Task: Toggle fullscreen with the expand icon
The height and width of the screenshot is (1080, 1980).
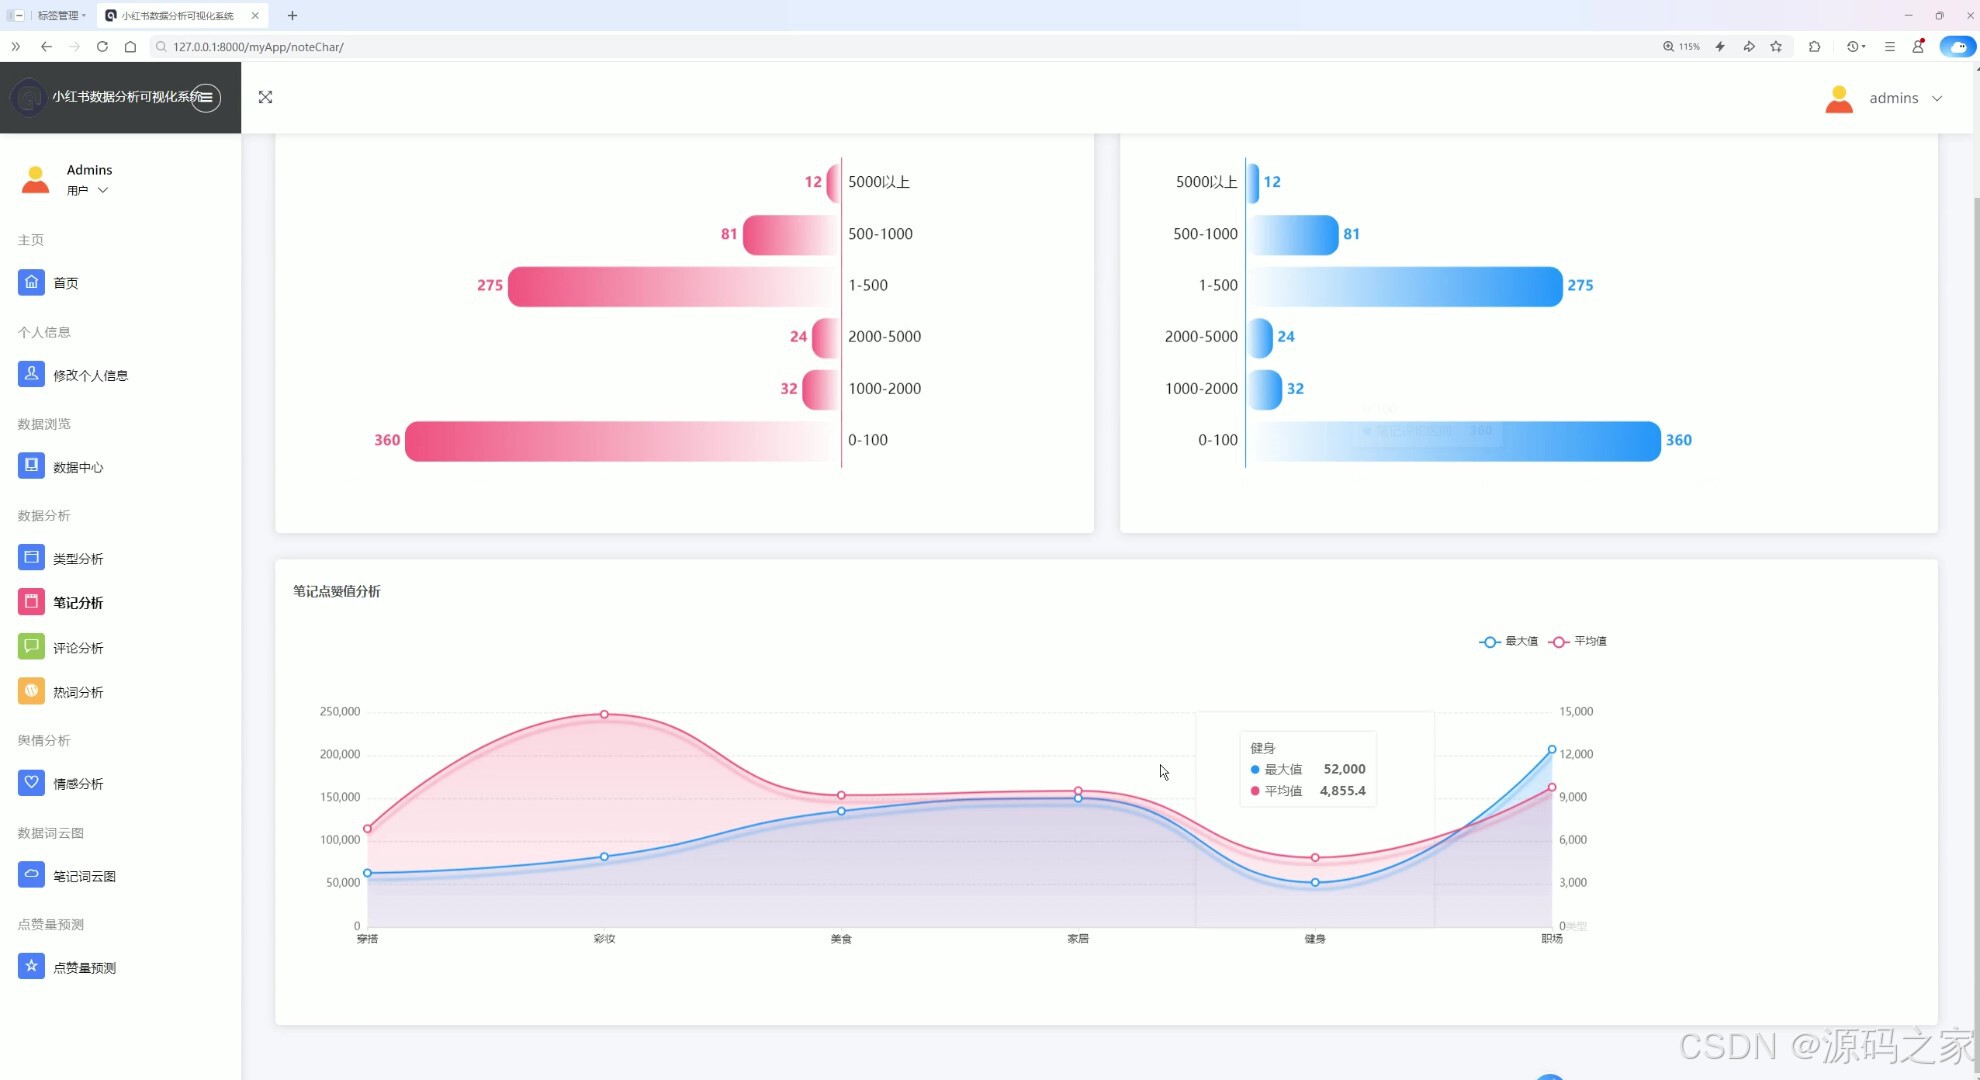Action: pos(265,97)
